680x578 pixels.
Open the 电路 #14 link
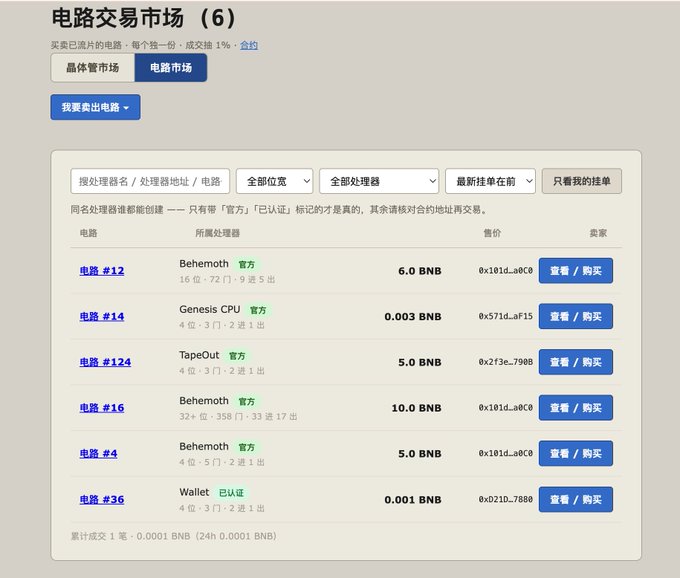coord(102,317)
